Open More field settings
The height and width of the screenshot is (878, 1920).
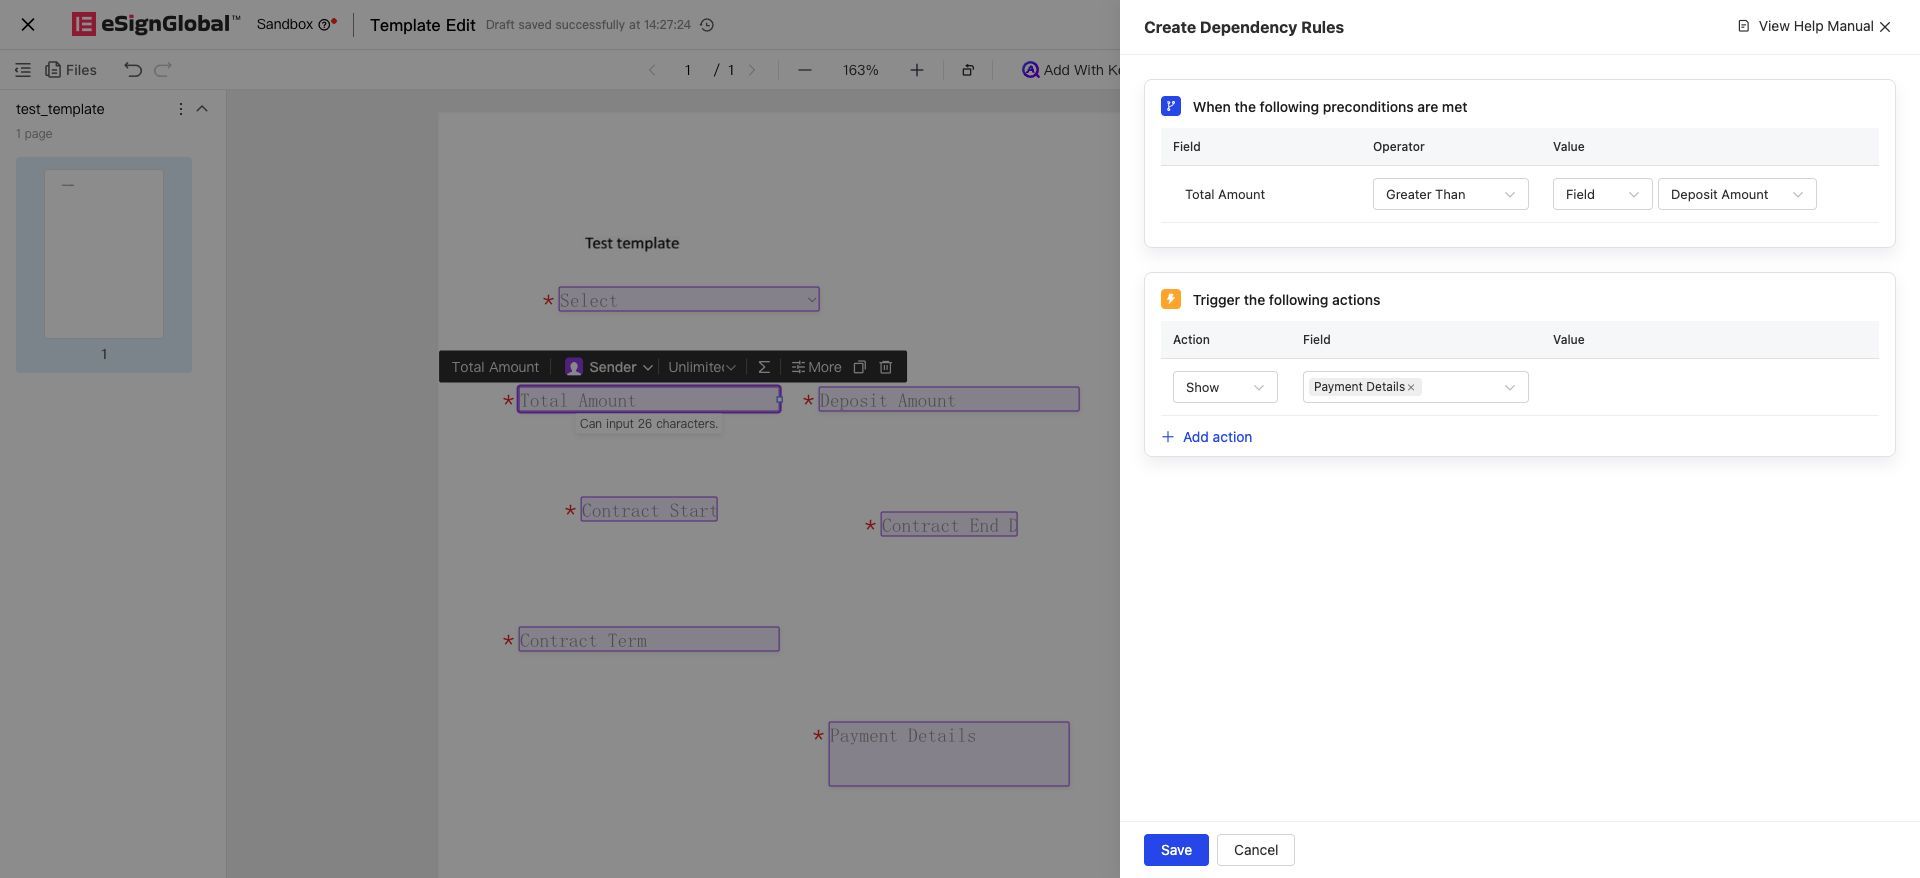[x=816, y=367]
